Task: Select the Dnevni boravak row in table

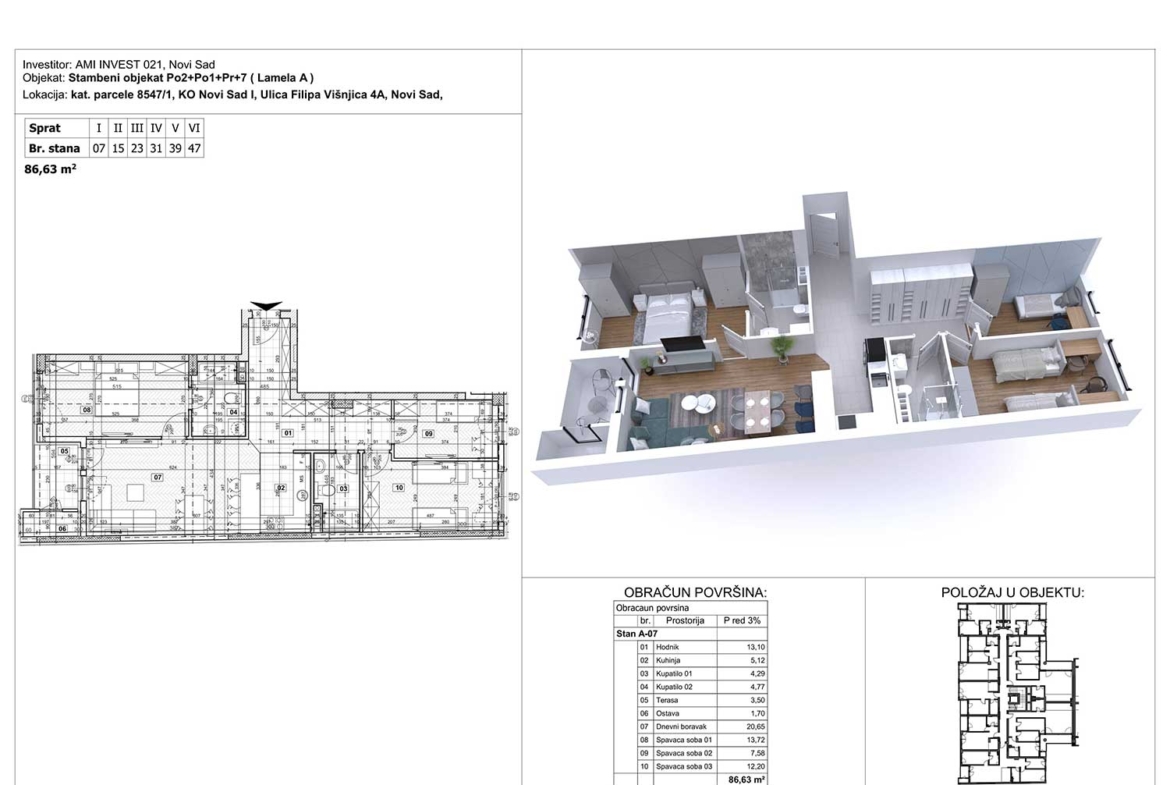Action: 692,729
